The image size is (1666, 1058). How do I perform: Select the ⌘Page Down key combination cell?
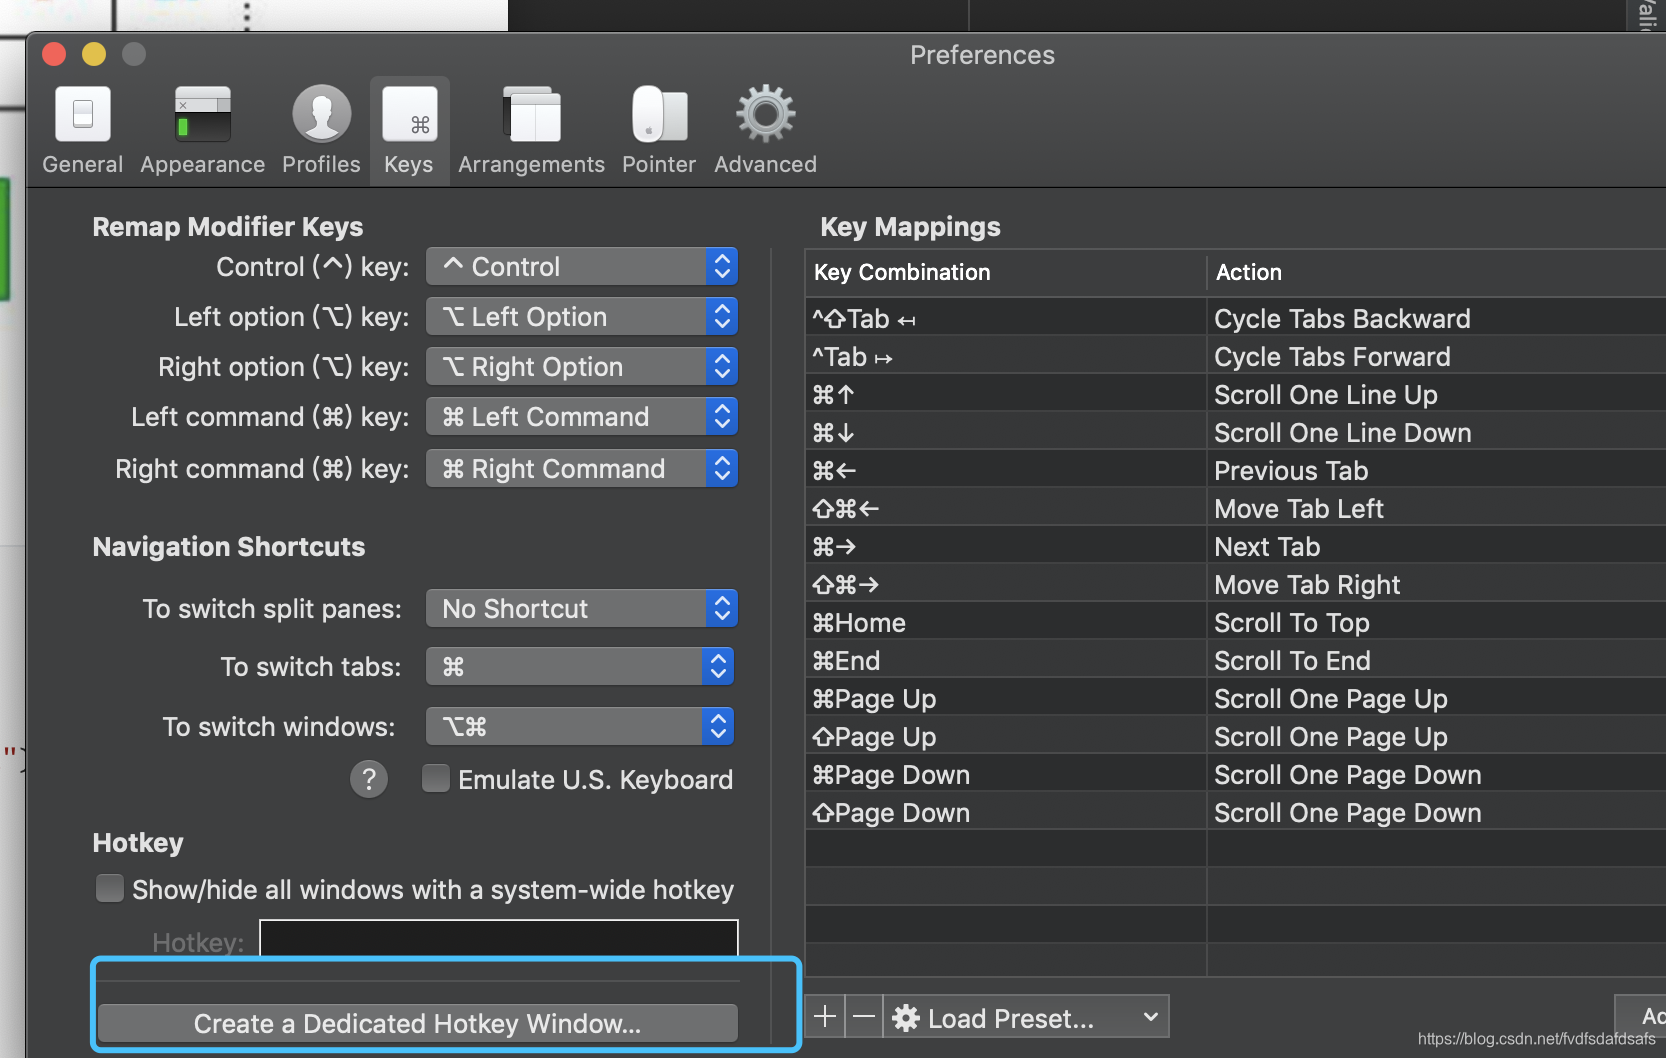(1005, 774)
